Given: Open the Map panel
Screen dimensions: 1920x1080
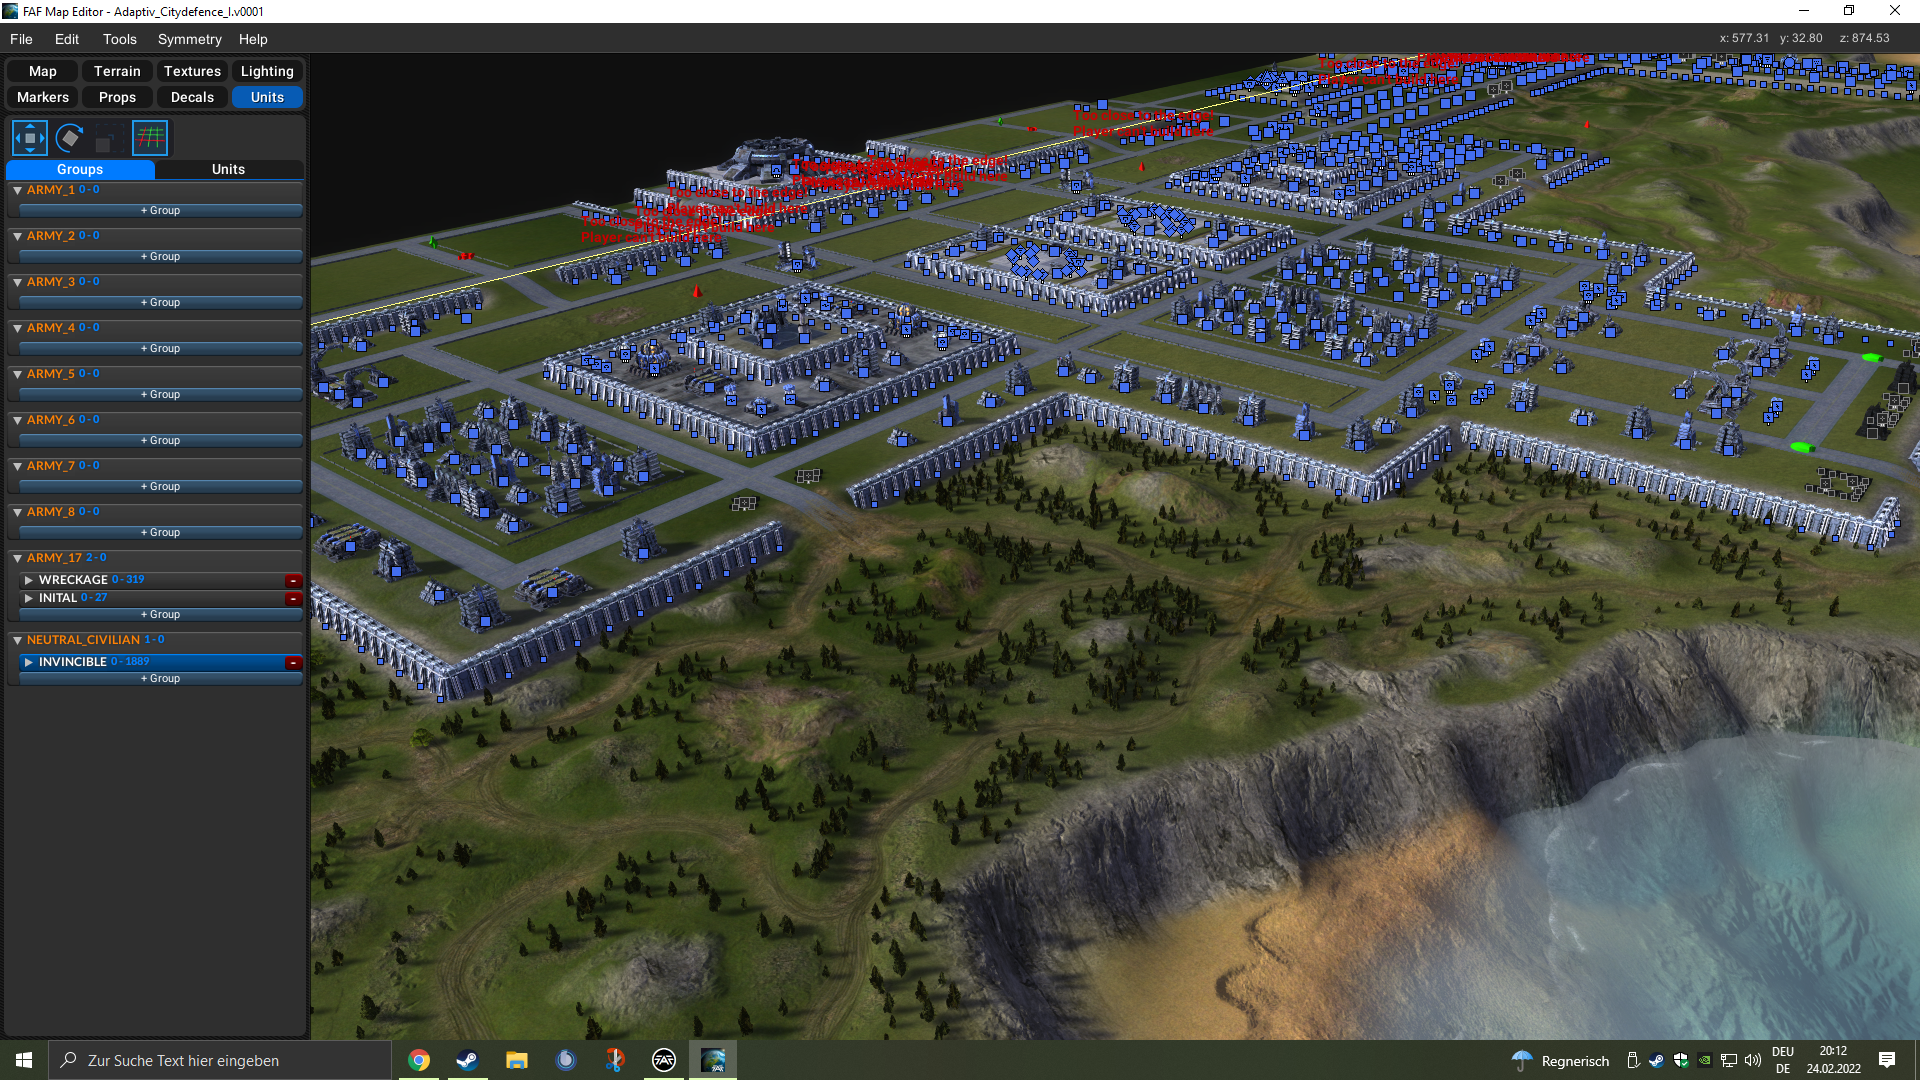Looking at the screenshot, I should click(43, 71).
